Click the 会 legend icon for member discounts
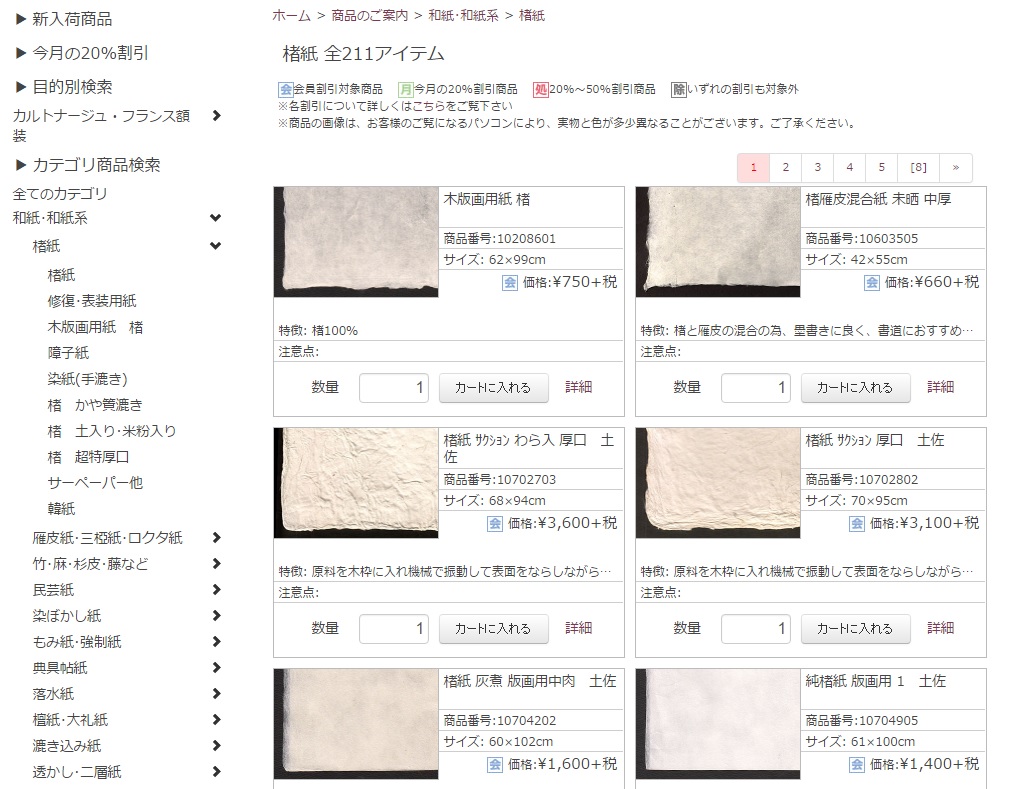 [x=286, y=89]
